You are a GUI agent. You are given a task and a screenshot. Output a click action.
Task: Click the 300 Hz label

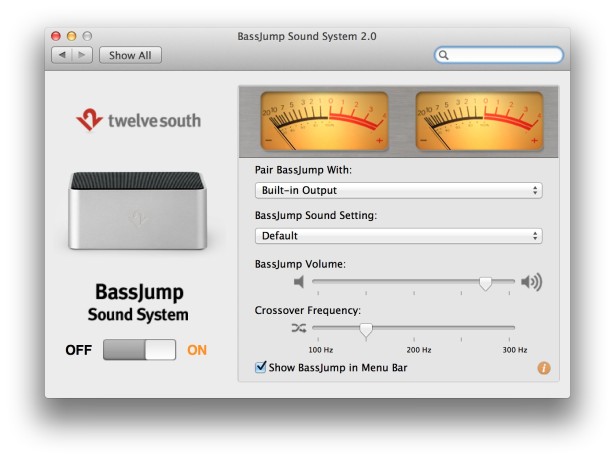tap(515, 350)
